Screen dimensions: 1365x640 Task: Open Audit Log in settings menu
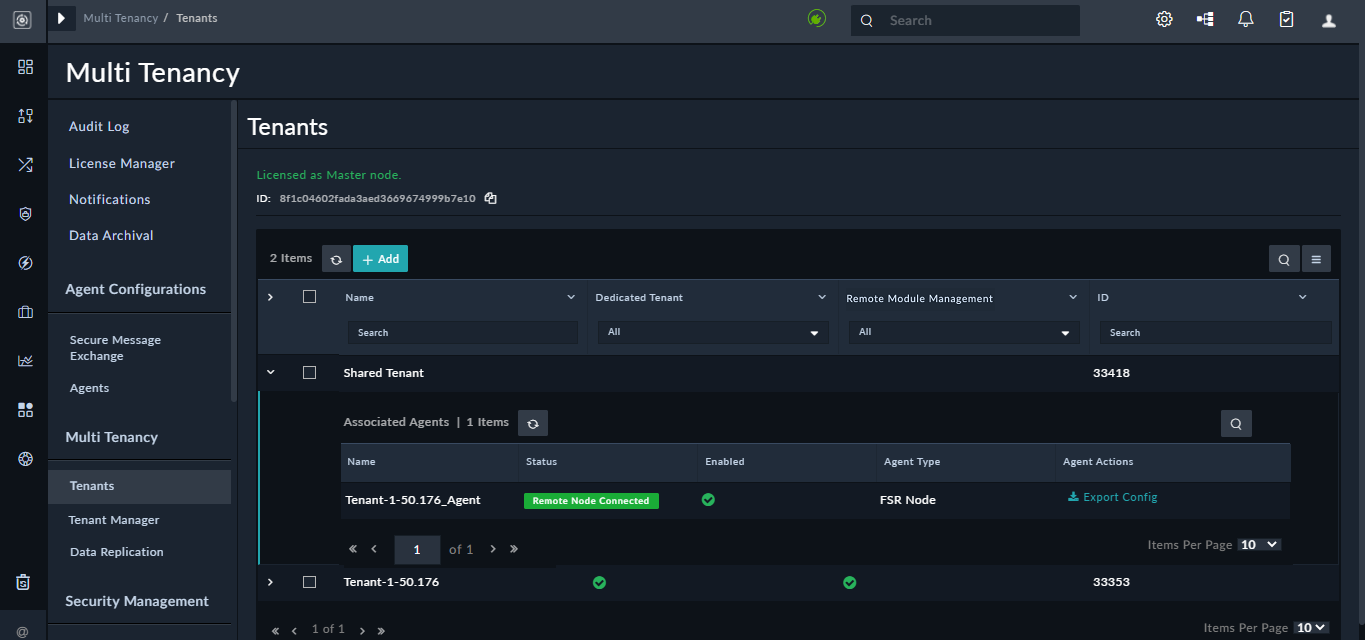(x=99, y=126)
